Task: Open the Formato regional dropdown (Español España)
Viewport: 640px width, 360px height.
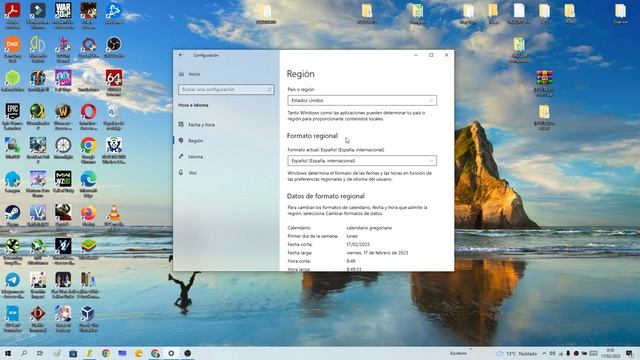Action: coord(362,161)
